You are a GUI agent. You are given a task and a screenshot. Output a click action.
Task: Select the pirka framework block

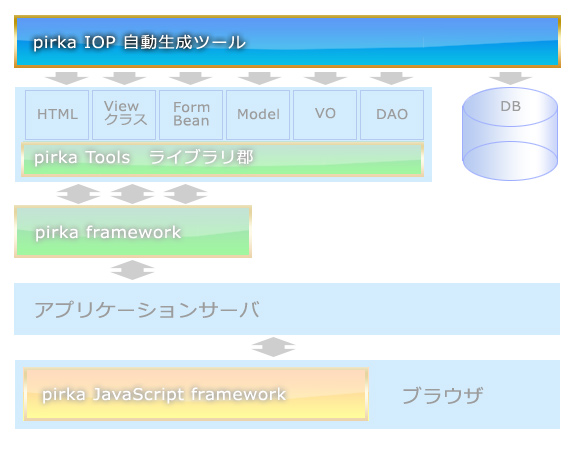click(133, 231)
